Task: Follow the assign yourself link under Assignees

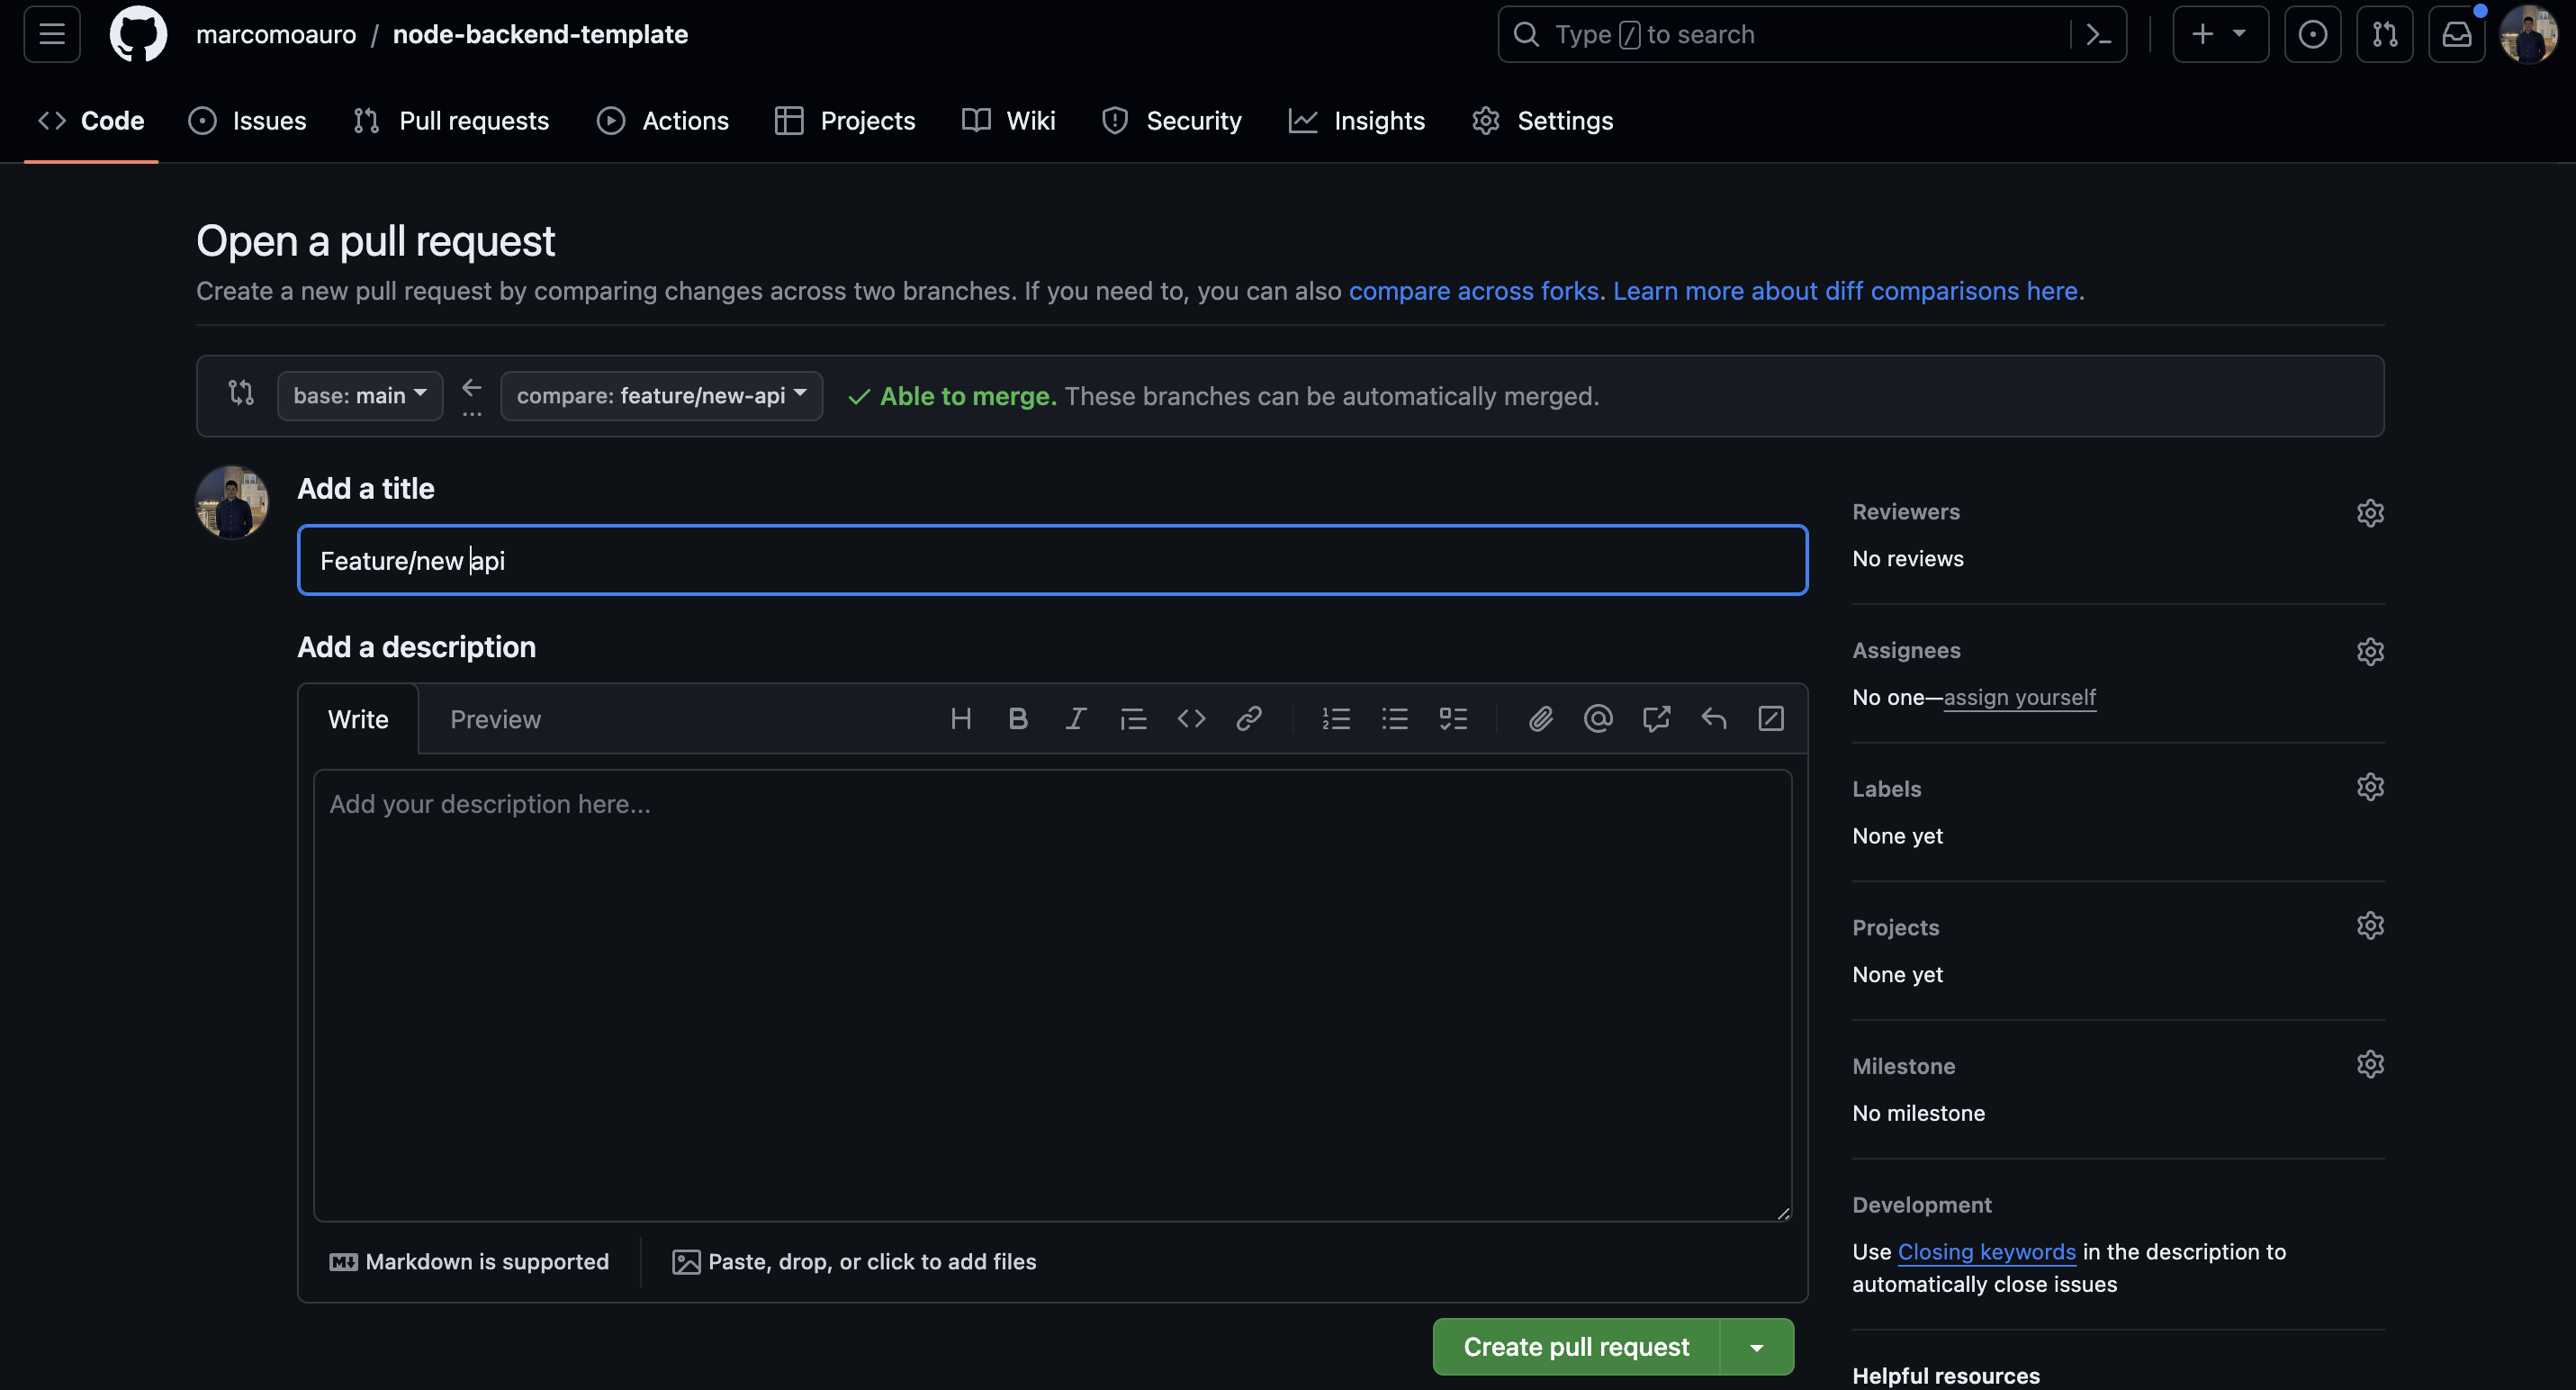Action: (2020, 697)
